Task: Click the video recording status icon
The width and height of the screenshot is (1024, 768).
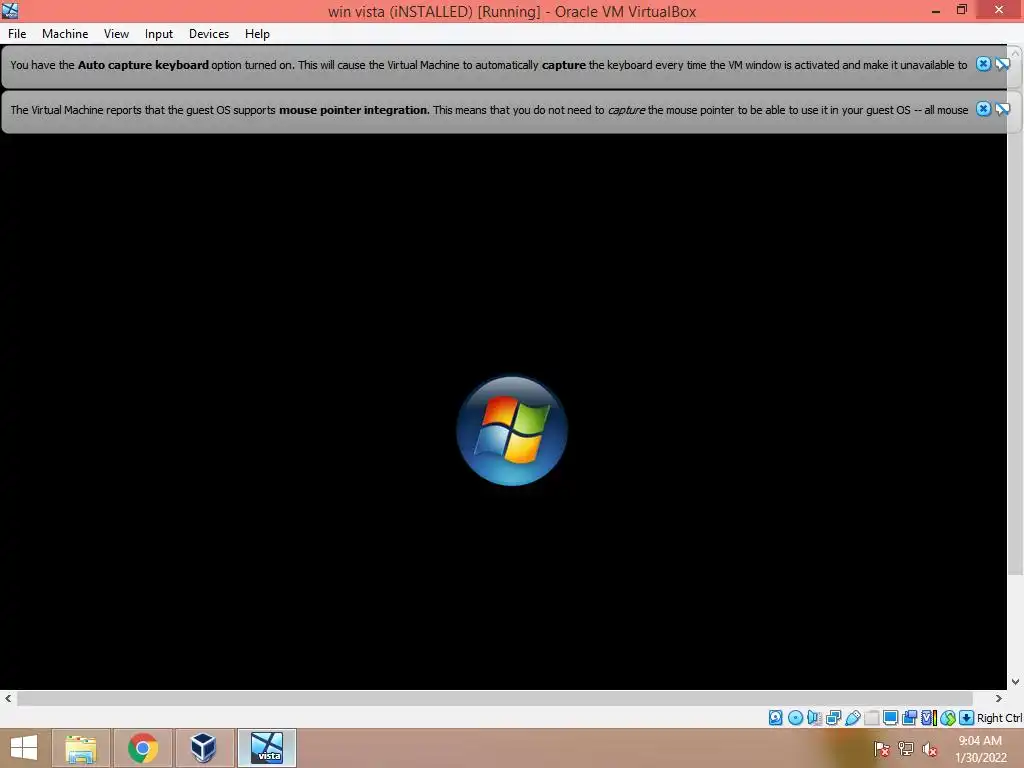Action: click(909, 718)
